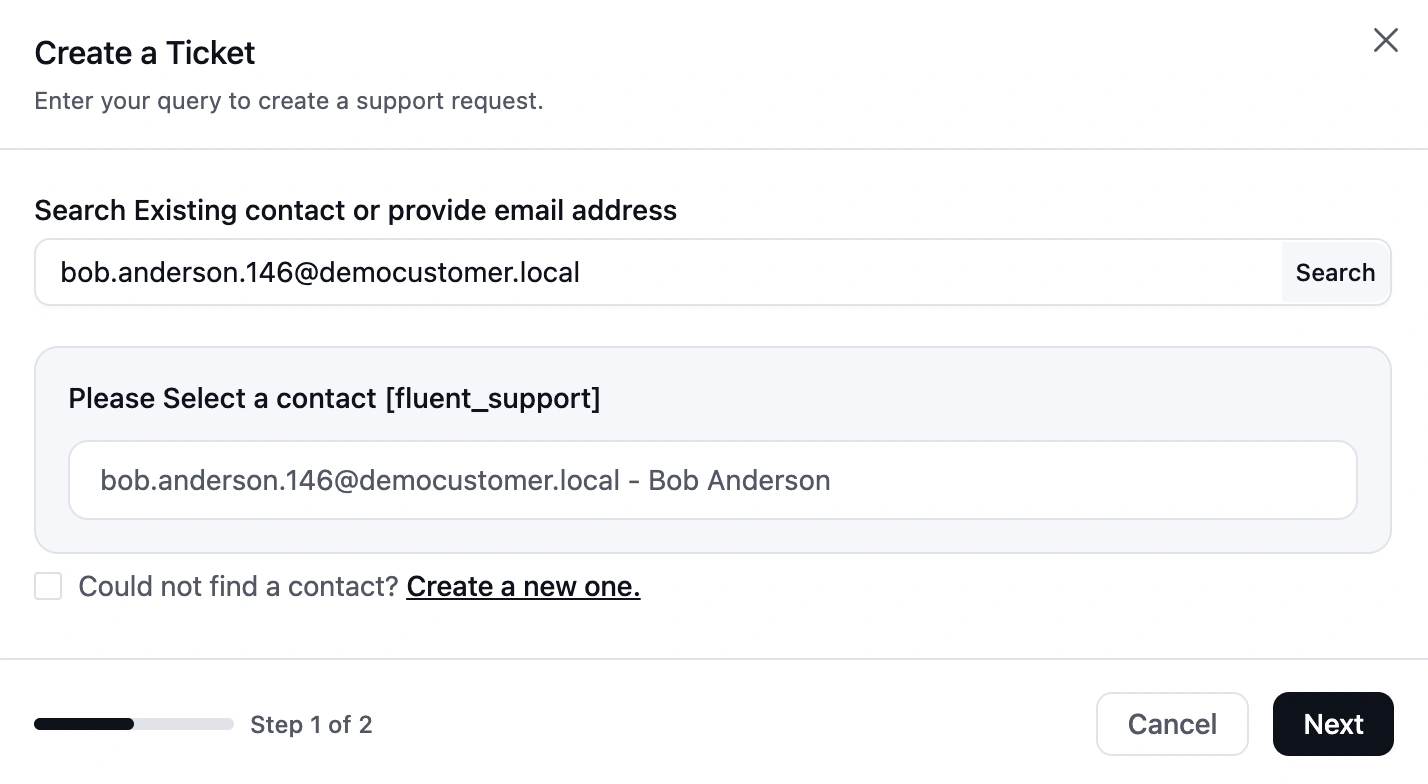Click the '[fluent_support]' tag in the heading
The image size is (1428, 784).
[x=493, y=398]
